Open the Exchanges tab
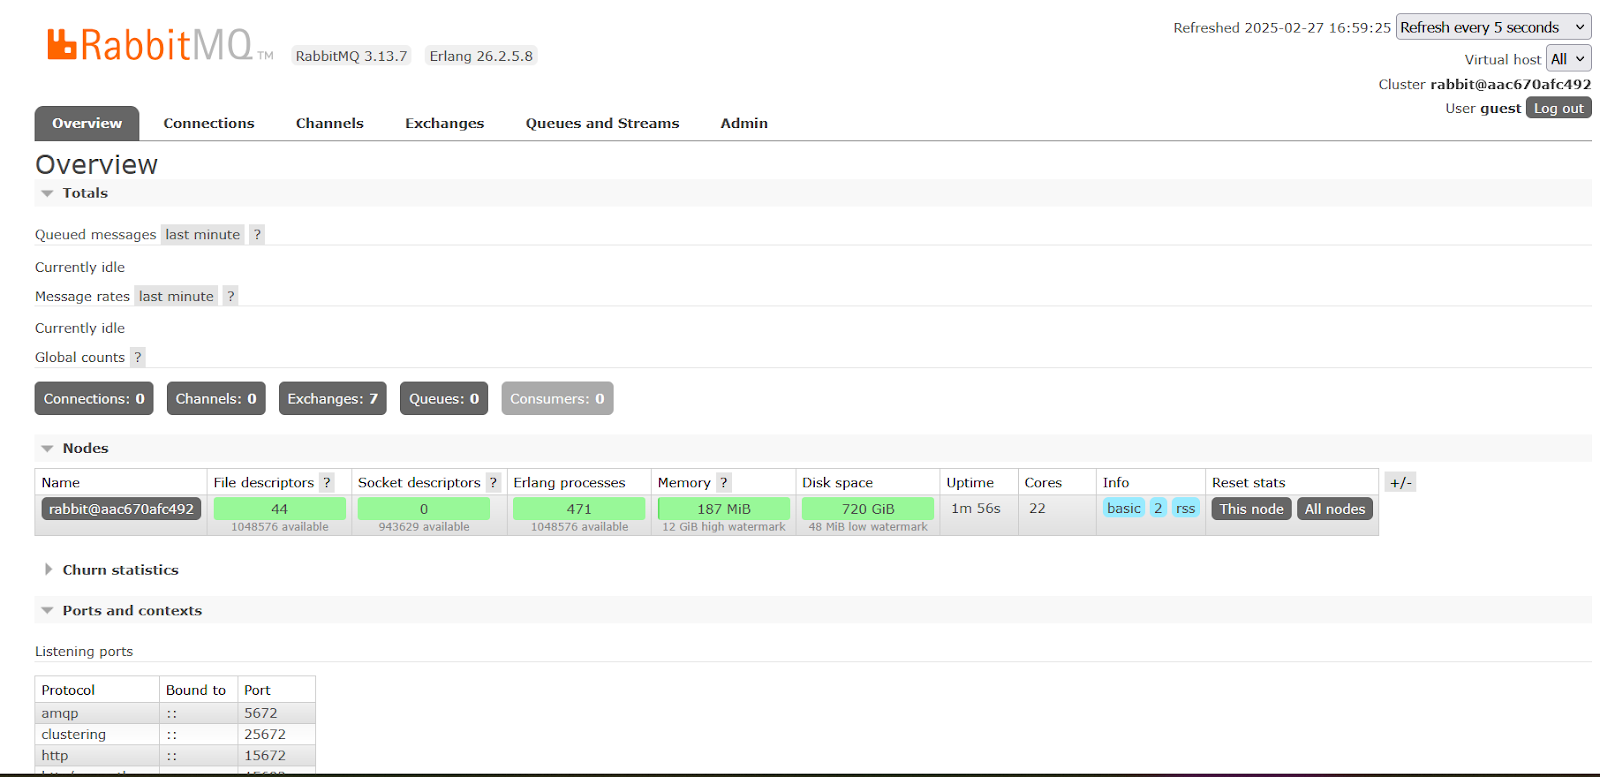1600x777 pixels. click(x=445, y=123)
